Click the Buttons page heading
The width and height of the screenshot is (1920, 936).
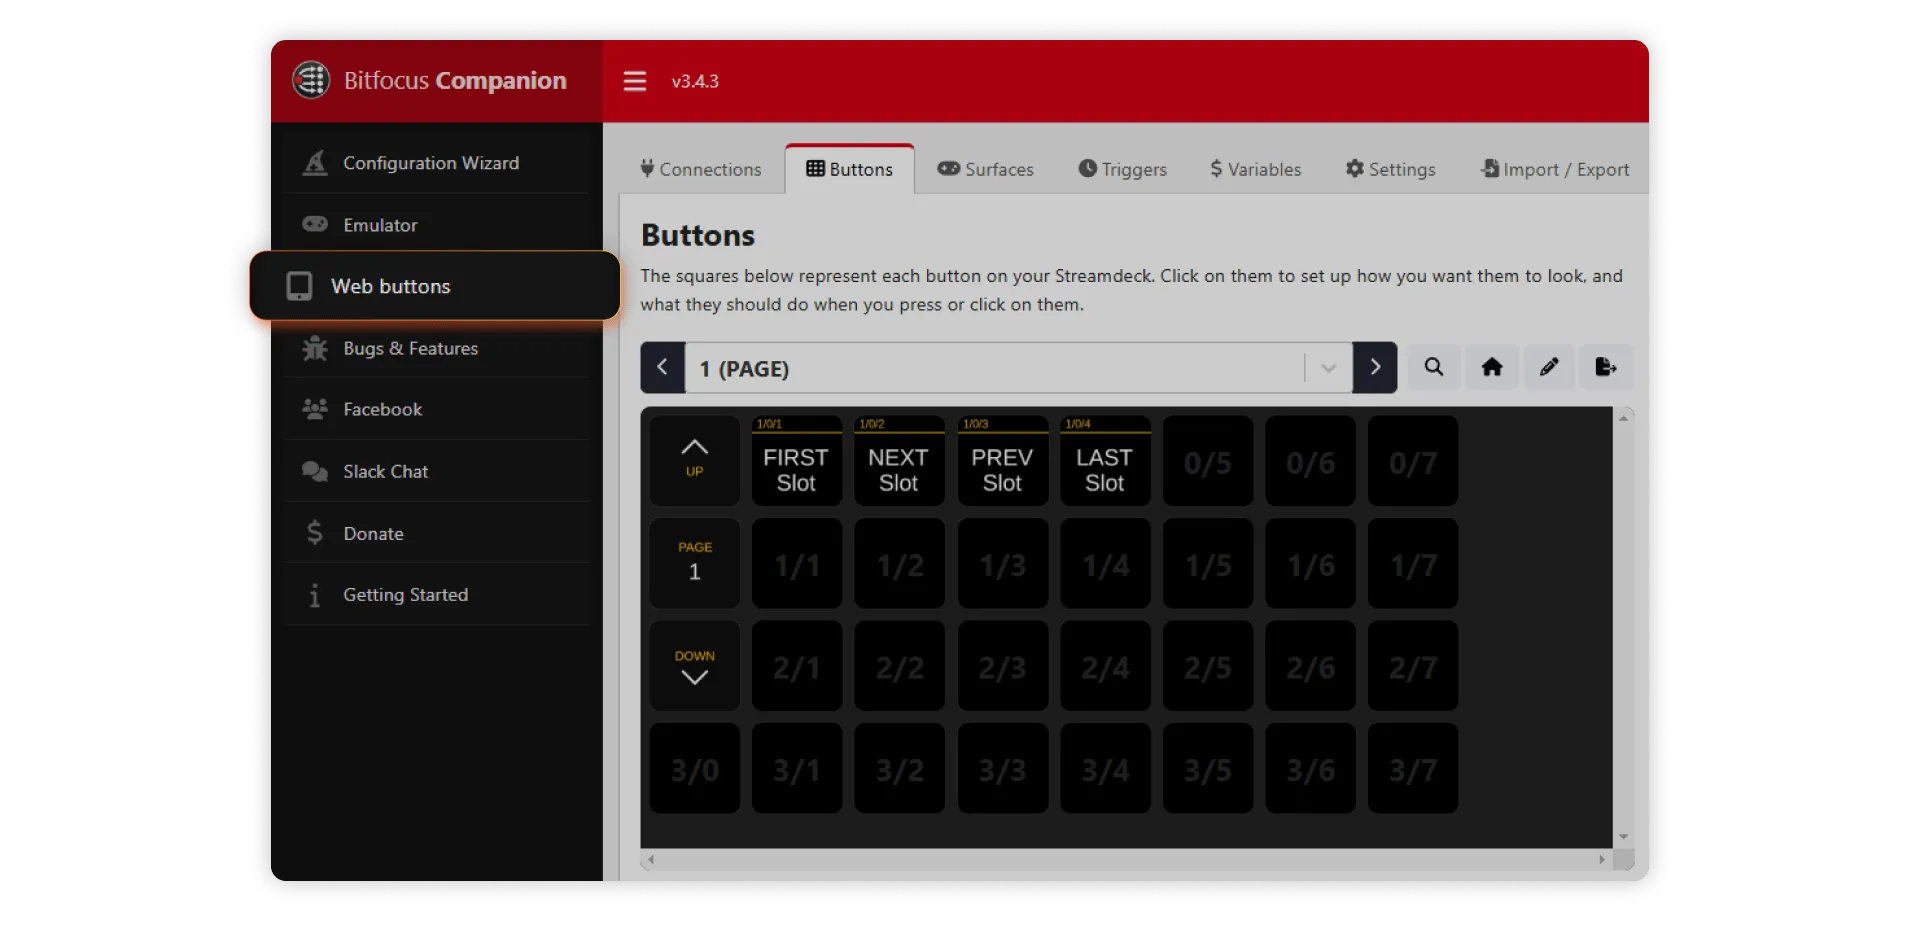coord(698,235)
